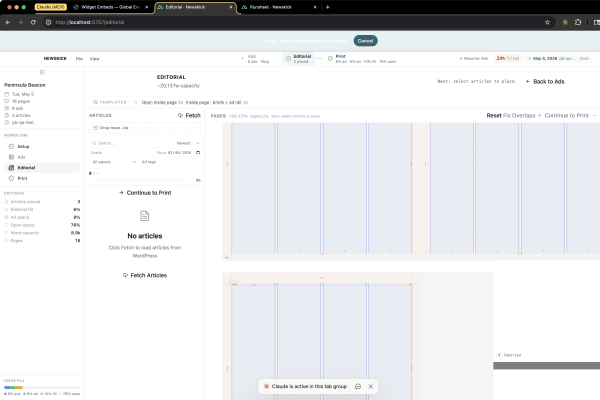The width and height of the screenshot is (600, 400).
Task: Click the chat icon in Claude active popup
Action: (358, 386)
